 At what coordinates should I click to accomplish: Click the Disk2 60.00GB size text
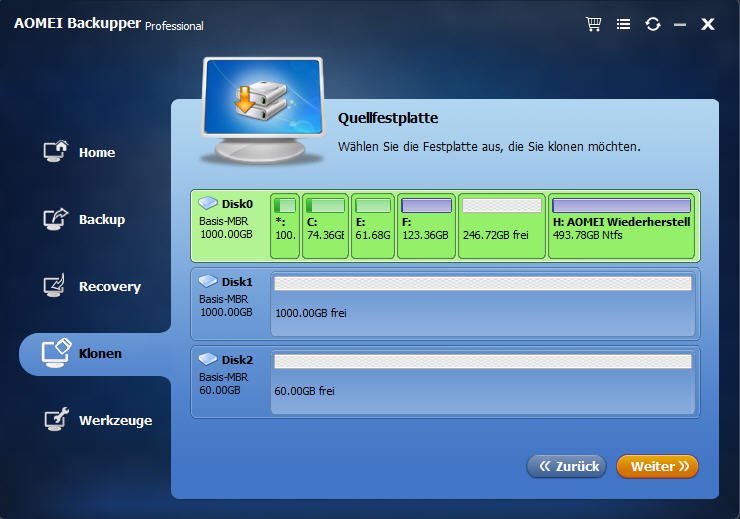tap(219, 390)
